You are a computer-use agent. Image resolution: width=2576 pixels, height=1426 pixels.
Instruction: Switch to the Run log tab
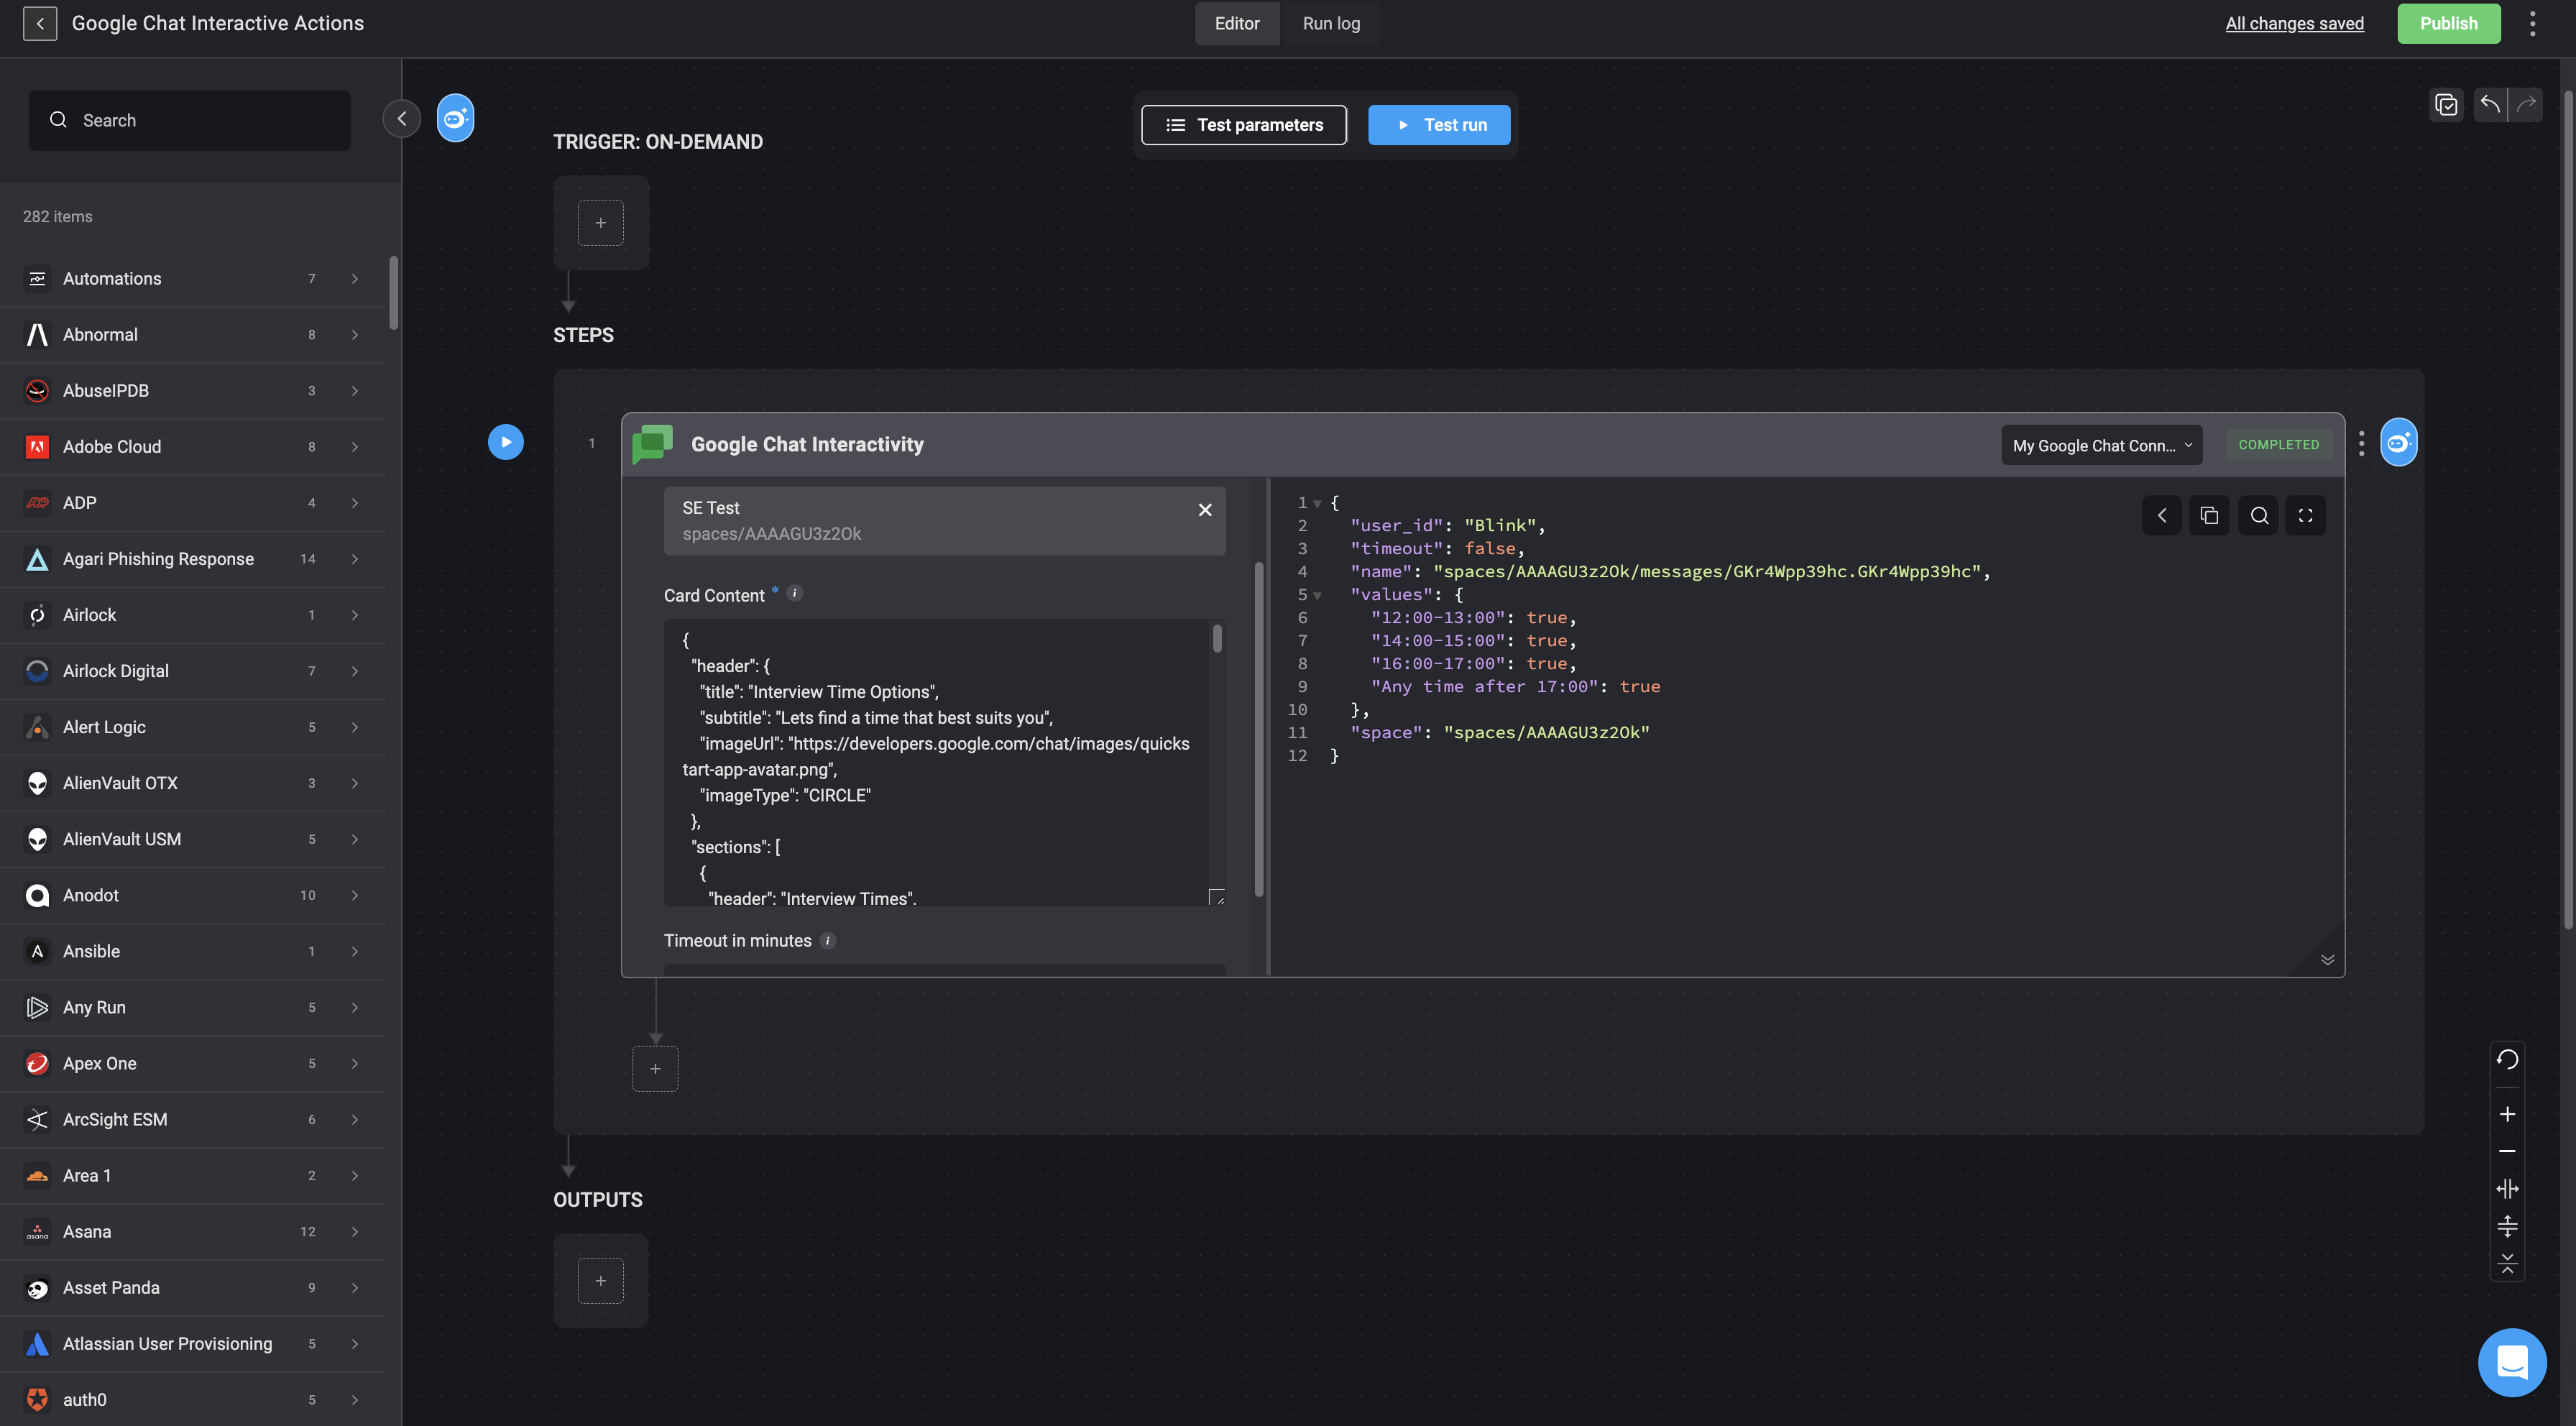coord(1331,23)
